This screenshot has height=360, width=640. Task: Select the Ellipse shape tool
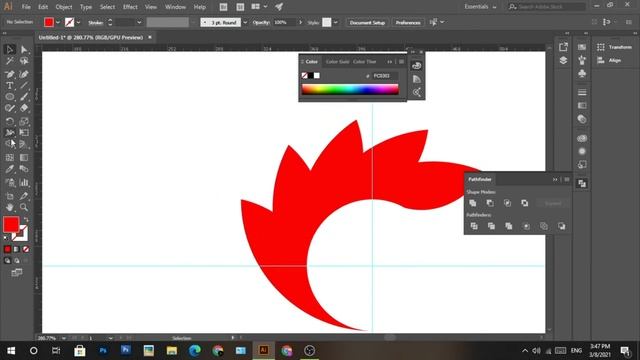pos(10,97)
